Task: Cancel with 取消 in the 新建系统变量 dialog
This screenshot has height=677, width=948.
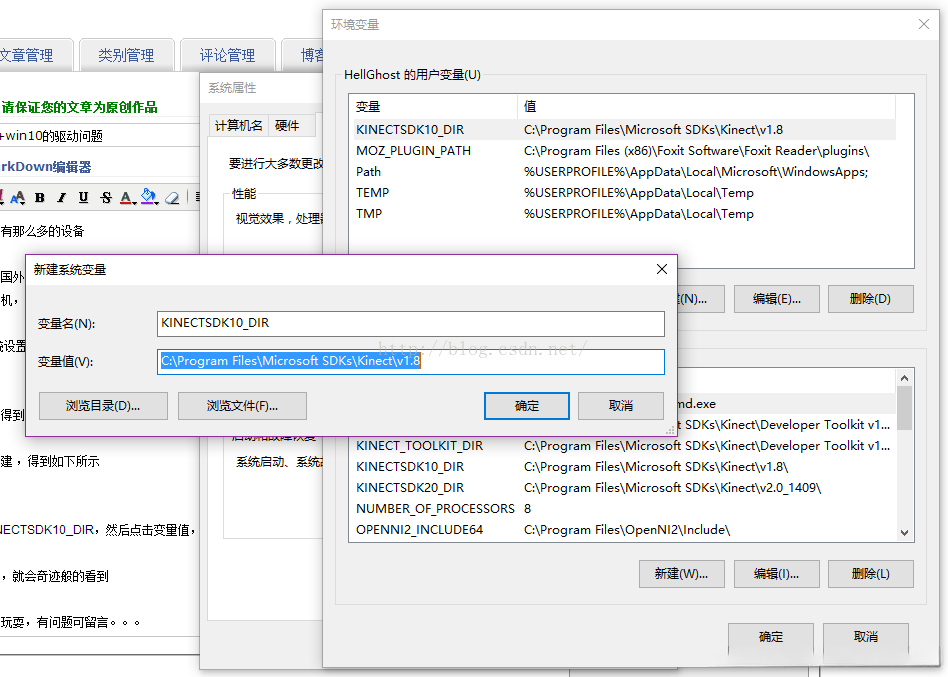Action: click(x=621, y=406)
